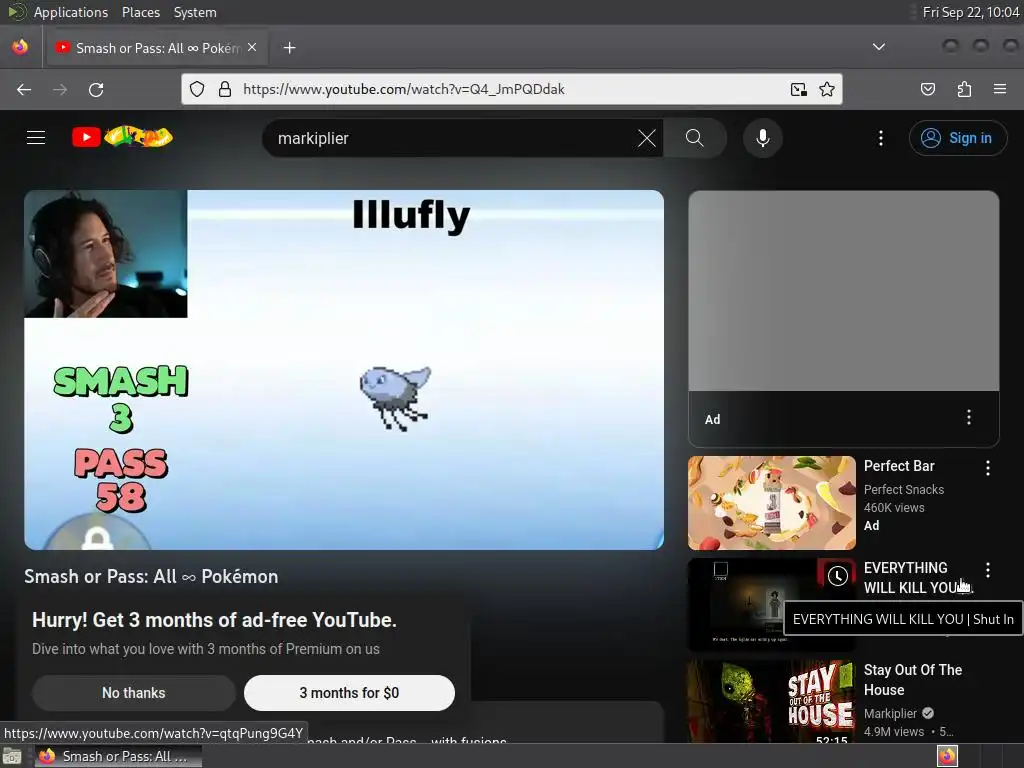Save page to Pocket
This screenshot has width=1024, height=768.
[928, 89]
